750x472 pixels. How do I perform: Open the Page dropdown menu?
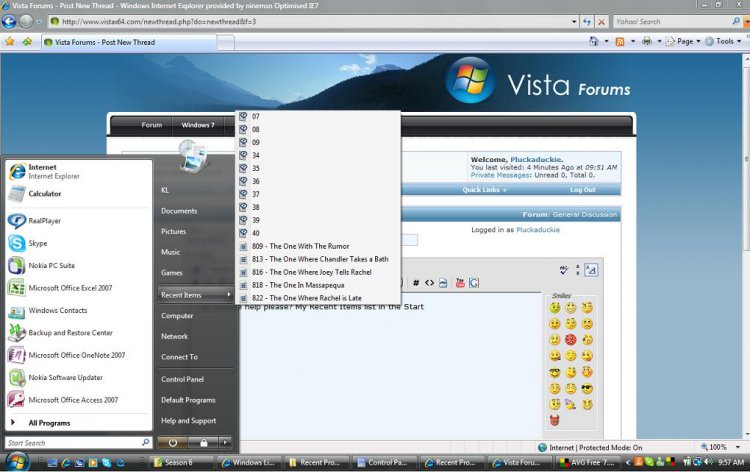pyautogui.click(x=684, y=42)
